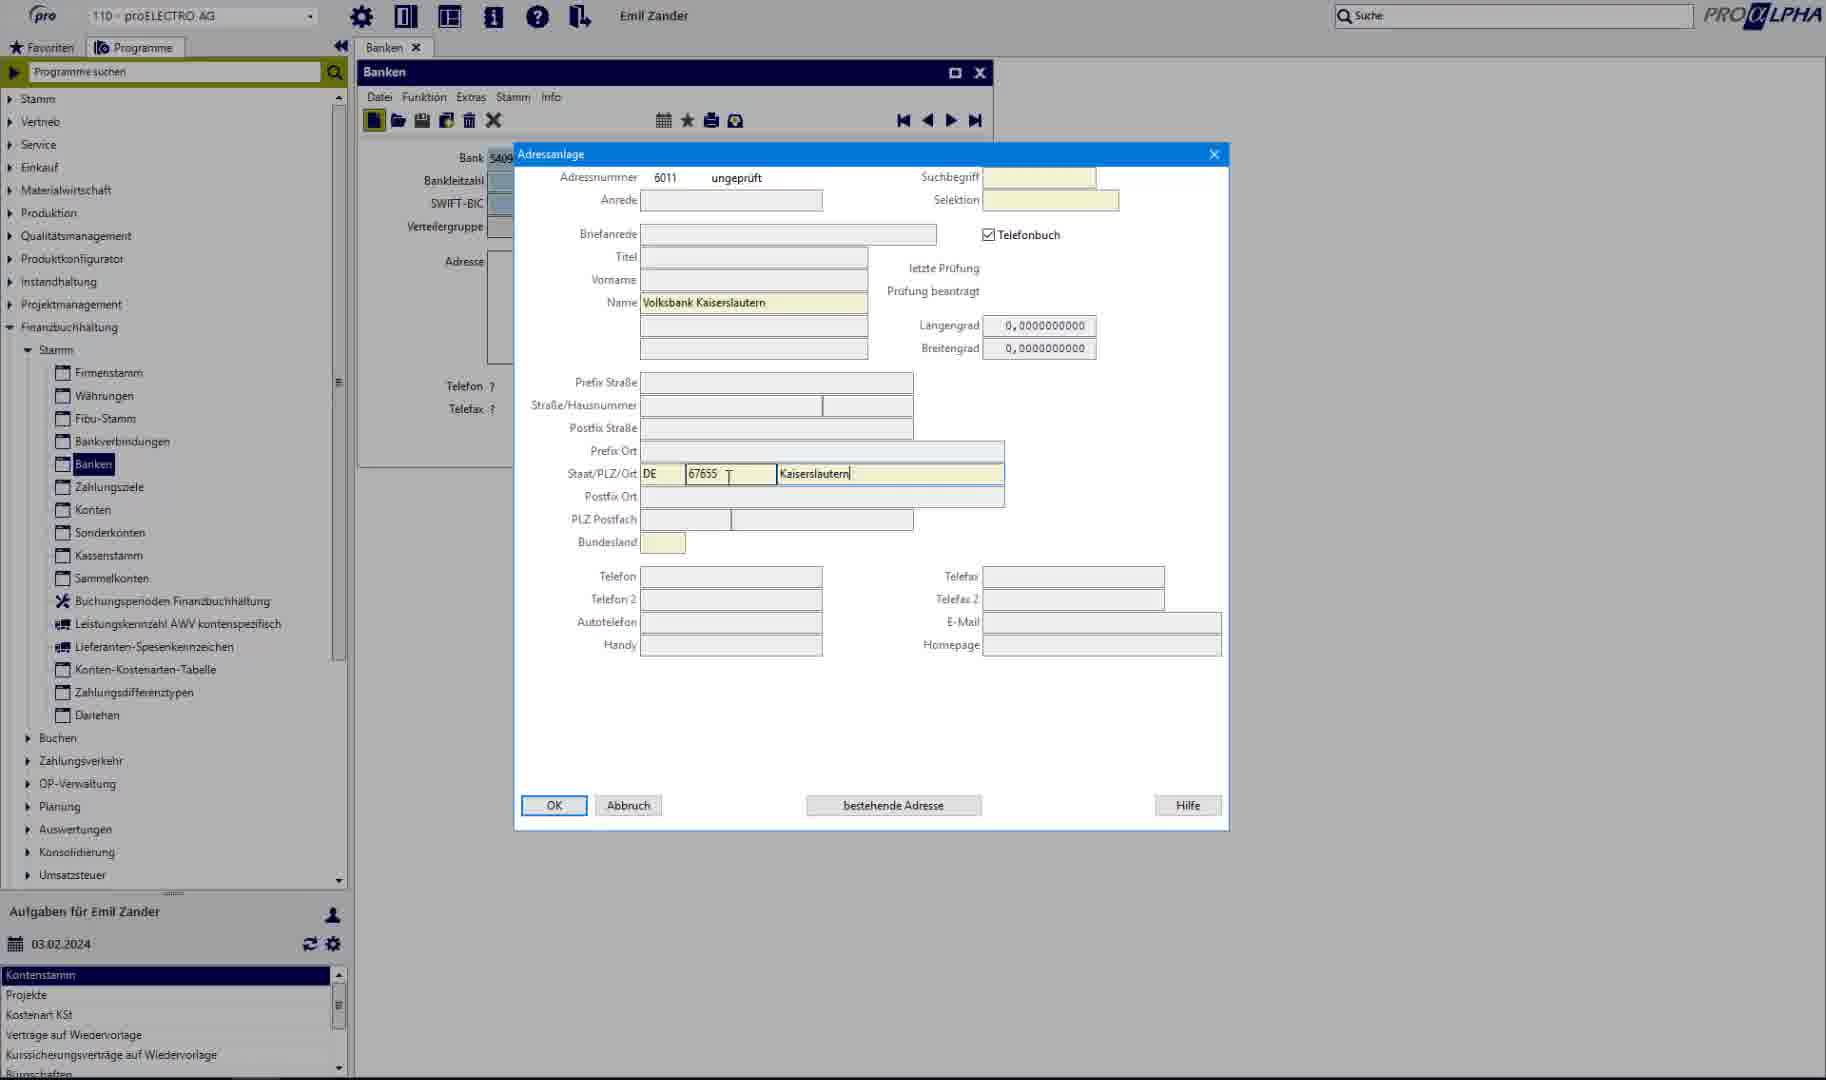This screenshot has height=1080, width=1826.
Task: Click the split-panel layout icon in top bar
Action: (x=450, y=16)
